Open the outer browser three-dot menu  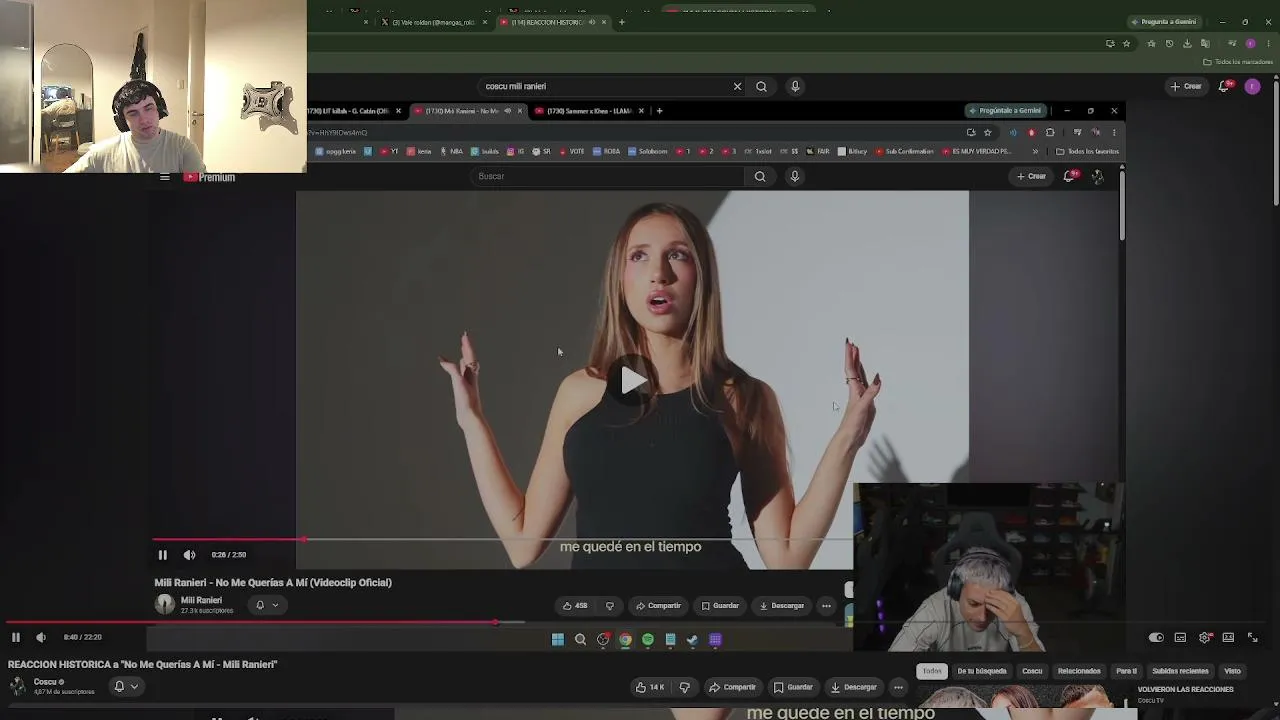pyautogui.click(x=1268, y=44)
